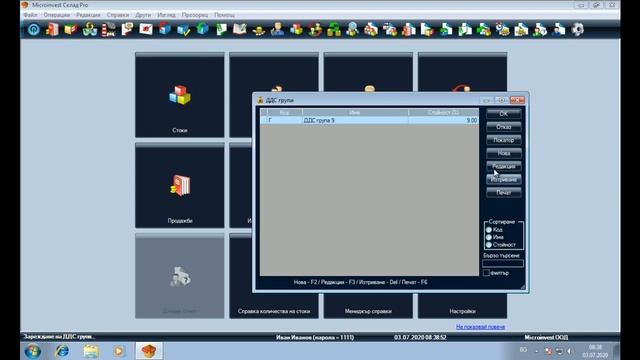The height and width of the screenshot is (360, 640).
Task: Click the BG language indicator in tray
Action: pyautogui.click(x=523, y=350)
